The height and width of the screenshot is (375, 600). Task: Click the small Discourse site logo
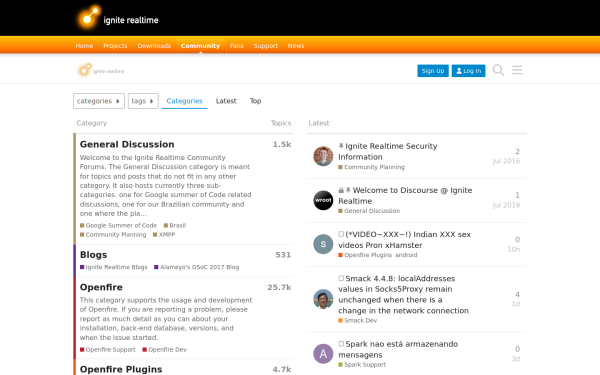click(101, 70)
